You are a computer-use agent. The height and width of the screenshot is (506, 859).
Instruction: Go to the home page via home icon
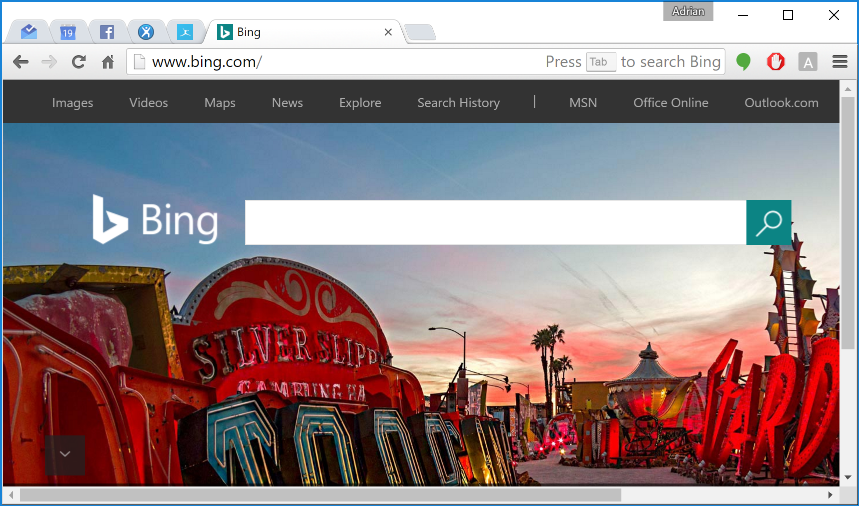(x=108, y=62)
